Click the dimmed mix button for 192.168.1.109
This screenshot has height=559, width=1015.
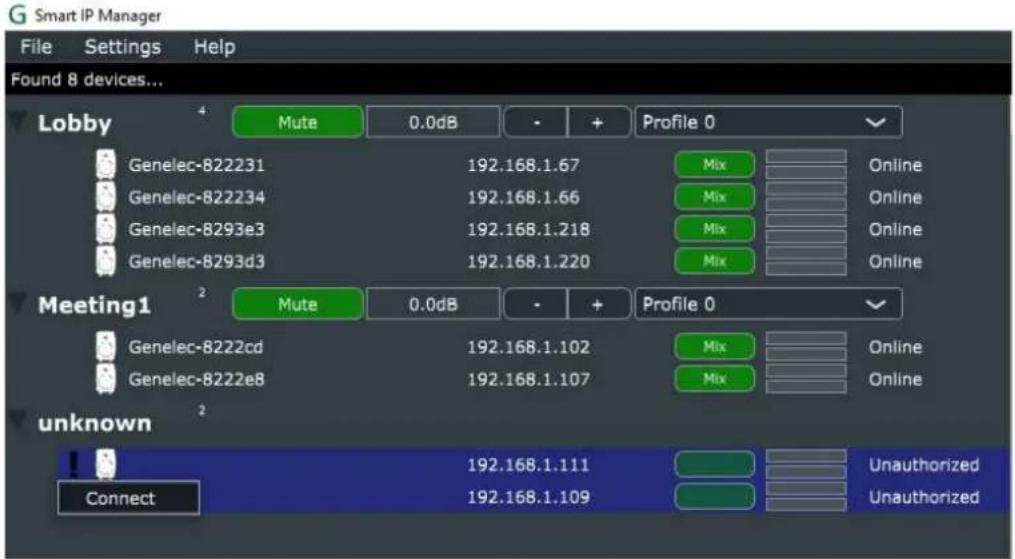click(715, 497)
